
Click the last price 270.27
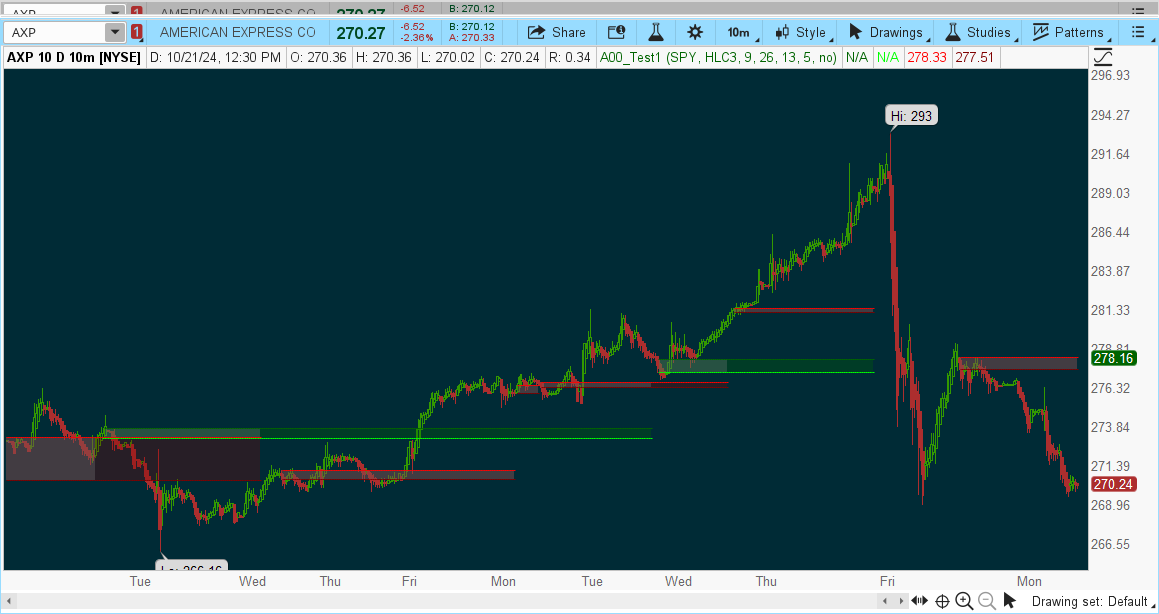361,33
